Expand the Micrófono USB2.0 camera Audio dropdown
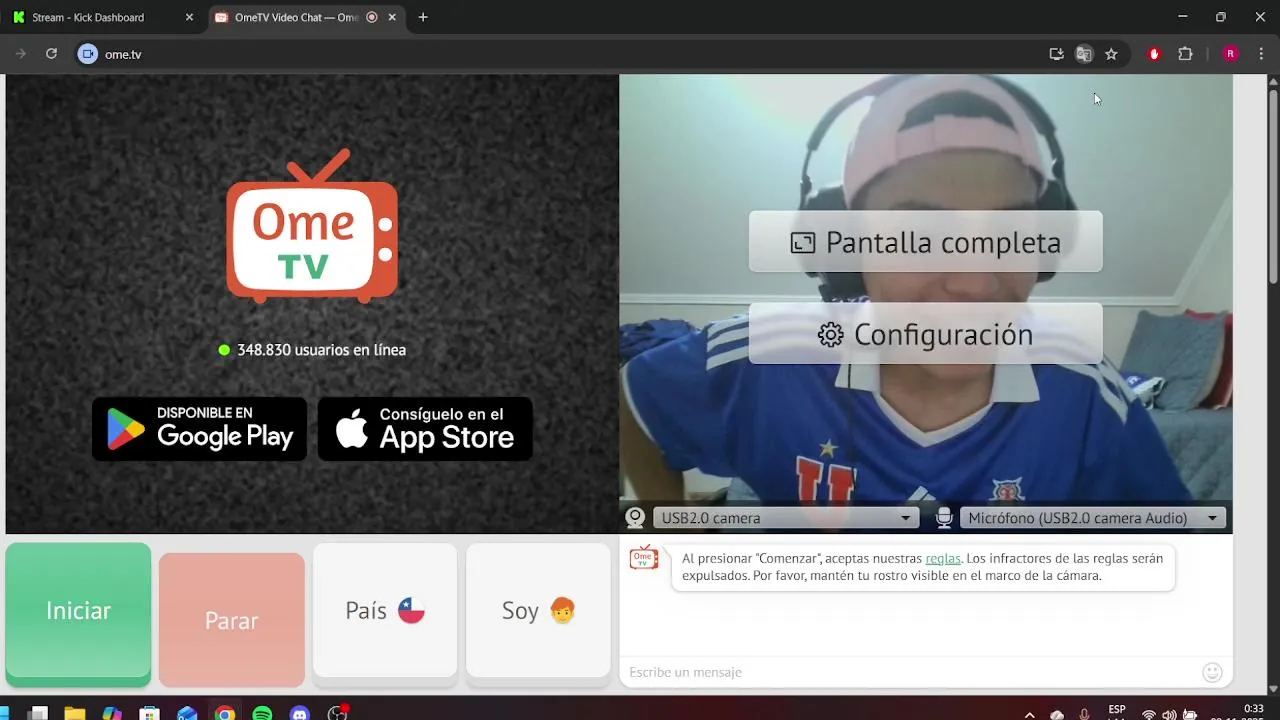Viewport: 1280px width, 720px height. point(1093,518)
